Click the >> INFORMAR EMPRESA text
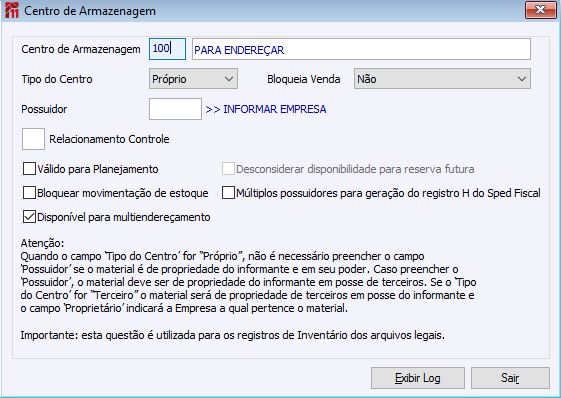This screenshot has height=398, width=561. [x=266, y=109]
